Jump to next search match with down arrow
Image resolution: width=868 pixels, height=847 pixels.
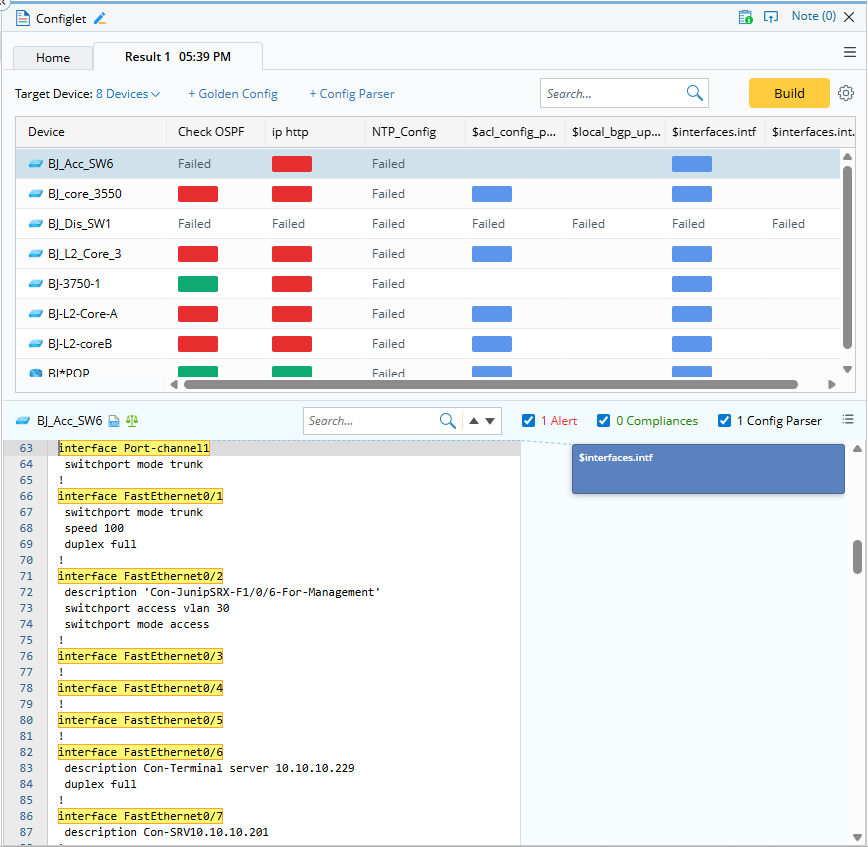pyautogui.click(x=490, y=421)
